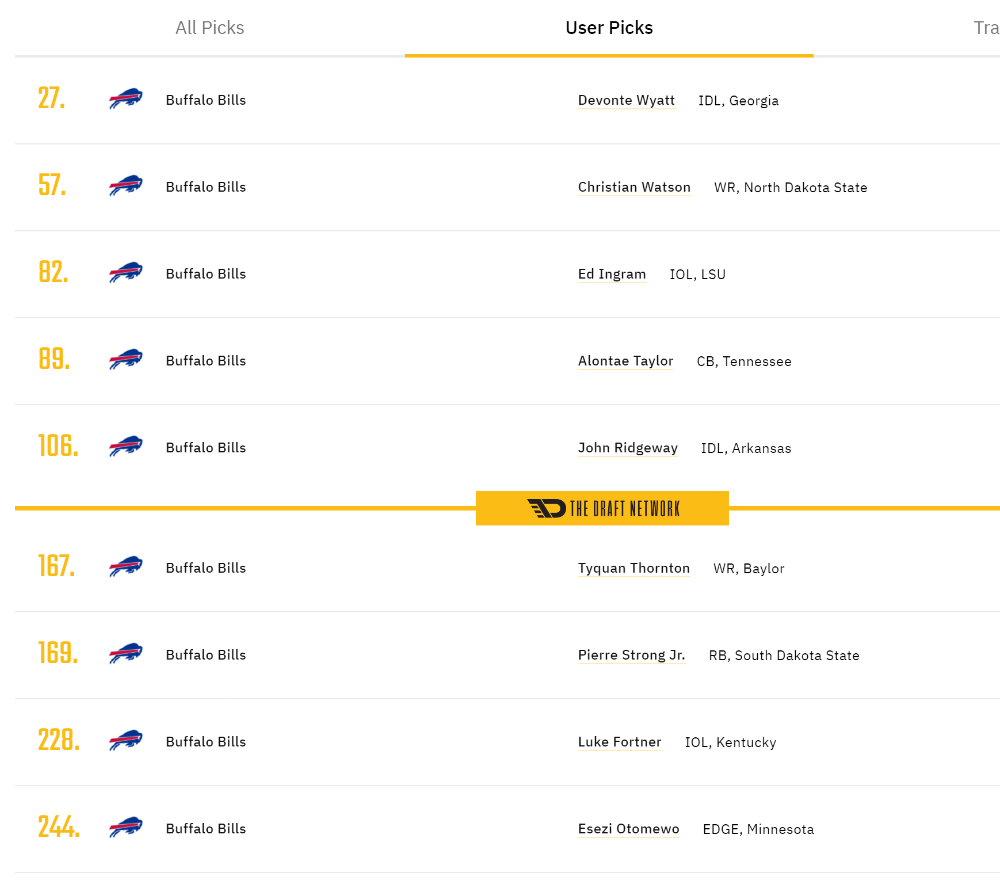Open Esezi Otomewo player link
Screen dimensions: 1000x880
click(x=629, y=828)
